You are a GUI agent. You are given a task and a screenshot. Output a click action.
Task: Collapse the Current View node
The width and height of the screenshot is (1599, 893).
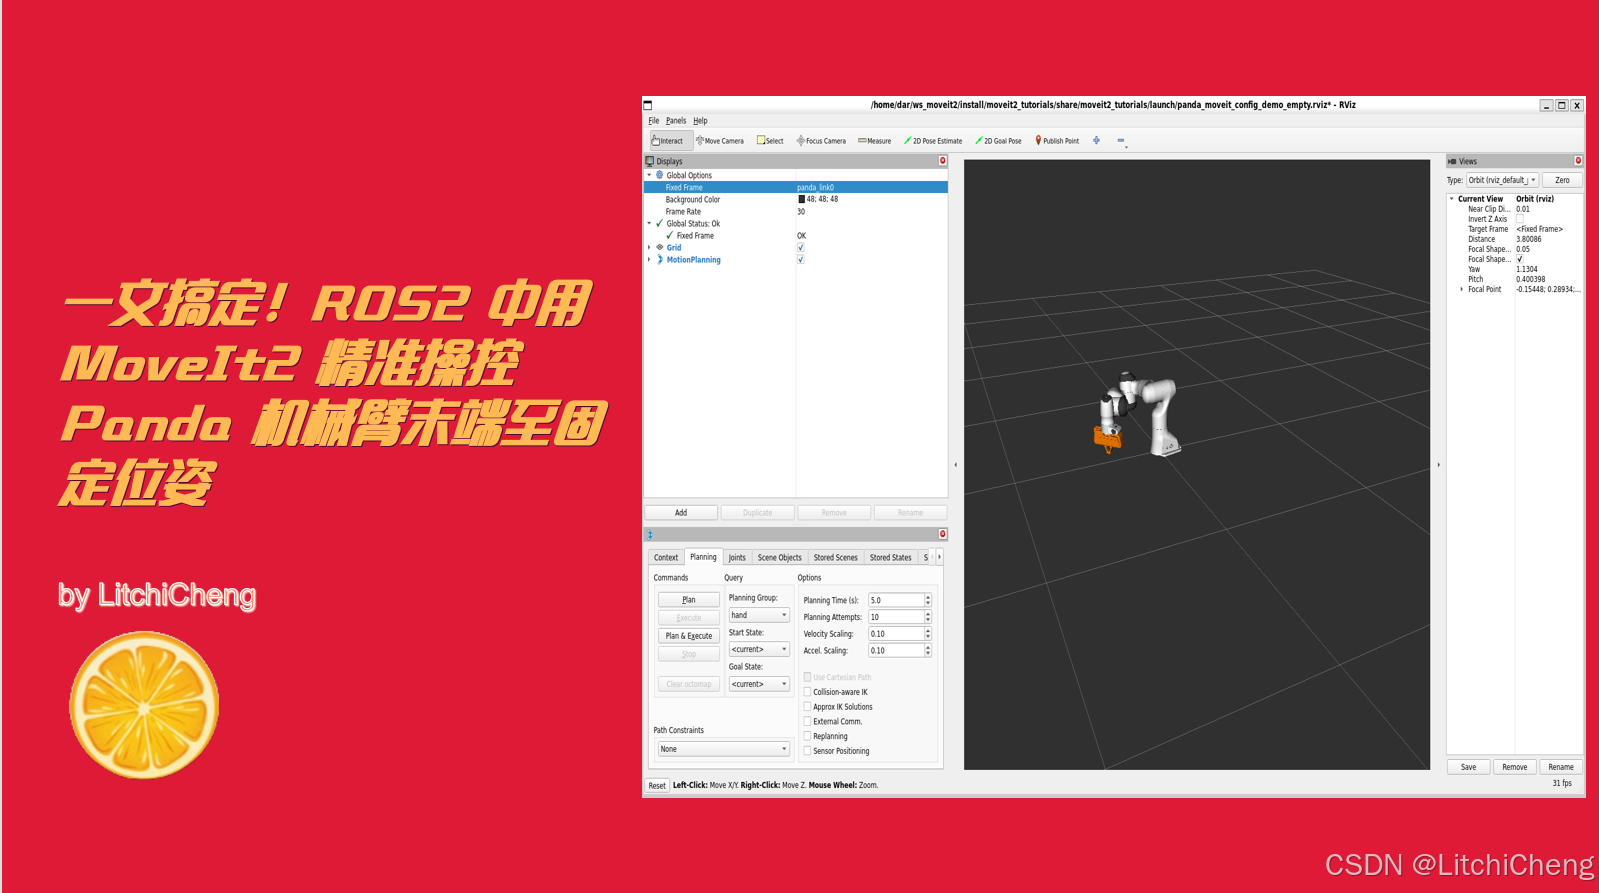pyautogui.click(x=1452, y=199)
